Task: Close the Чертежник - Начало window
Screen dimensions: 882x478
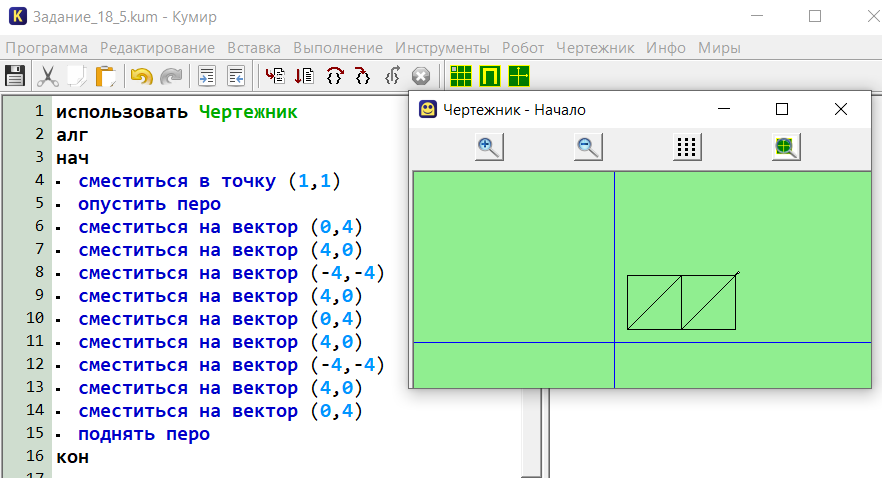Action: pyautogui.click(x=841, y=109)
